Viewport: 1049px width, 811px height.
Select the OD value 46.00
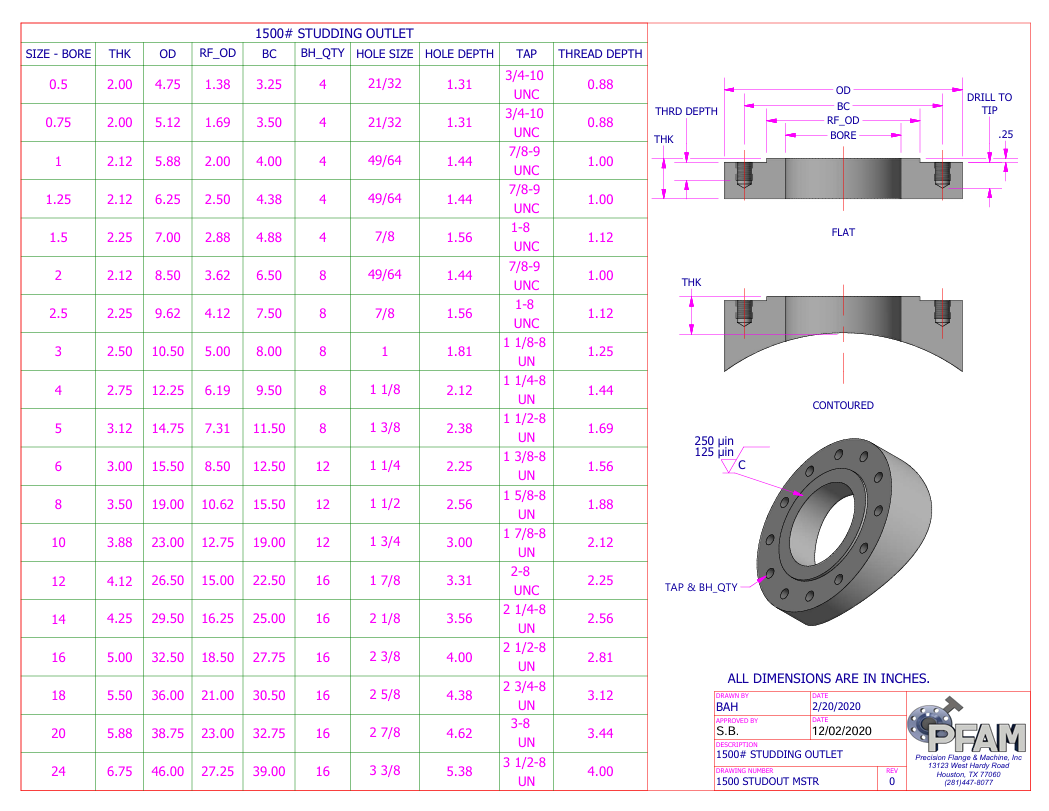(x=167, y=771)
